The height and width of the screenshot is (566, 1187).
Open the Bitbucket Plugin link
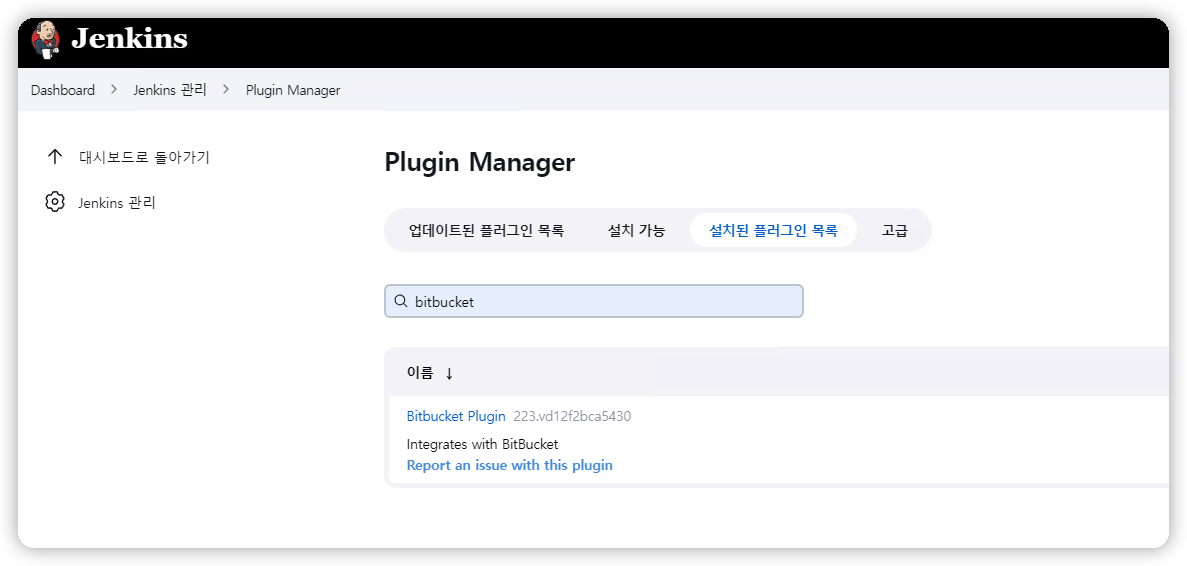coord(456,416)
